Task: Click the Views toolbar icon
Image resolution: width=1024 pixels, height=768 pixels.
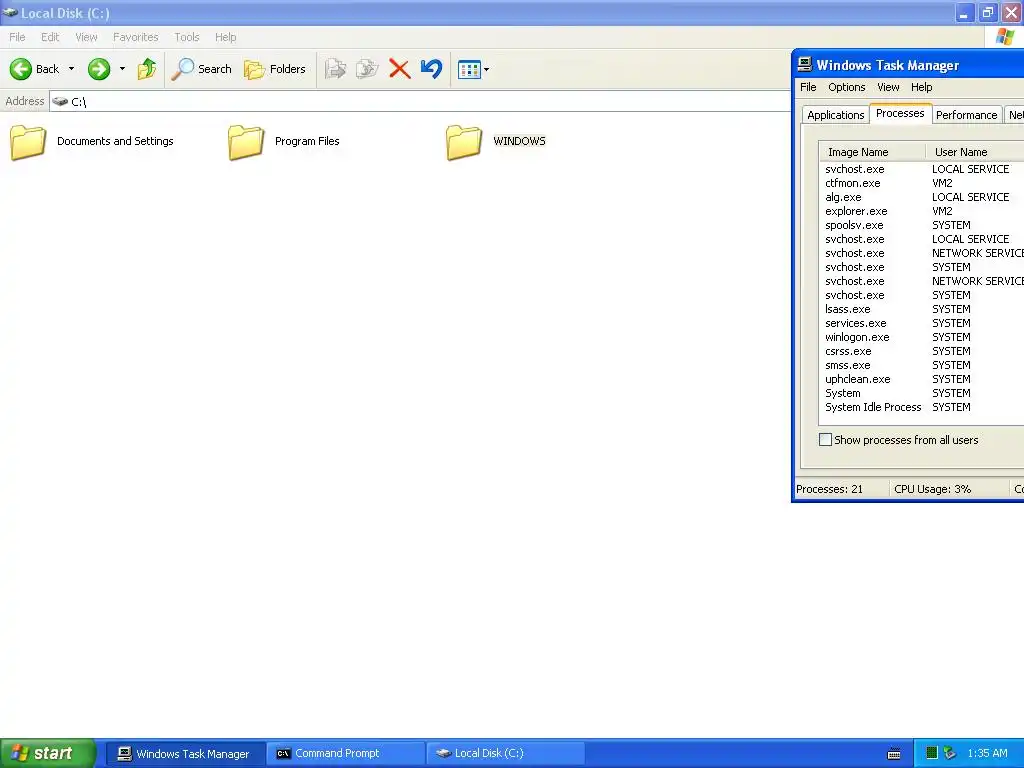Action: pos(469,69)
